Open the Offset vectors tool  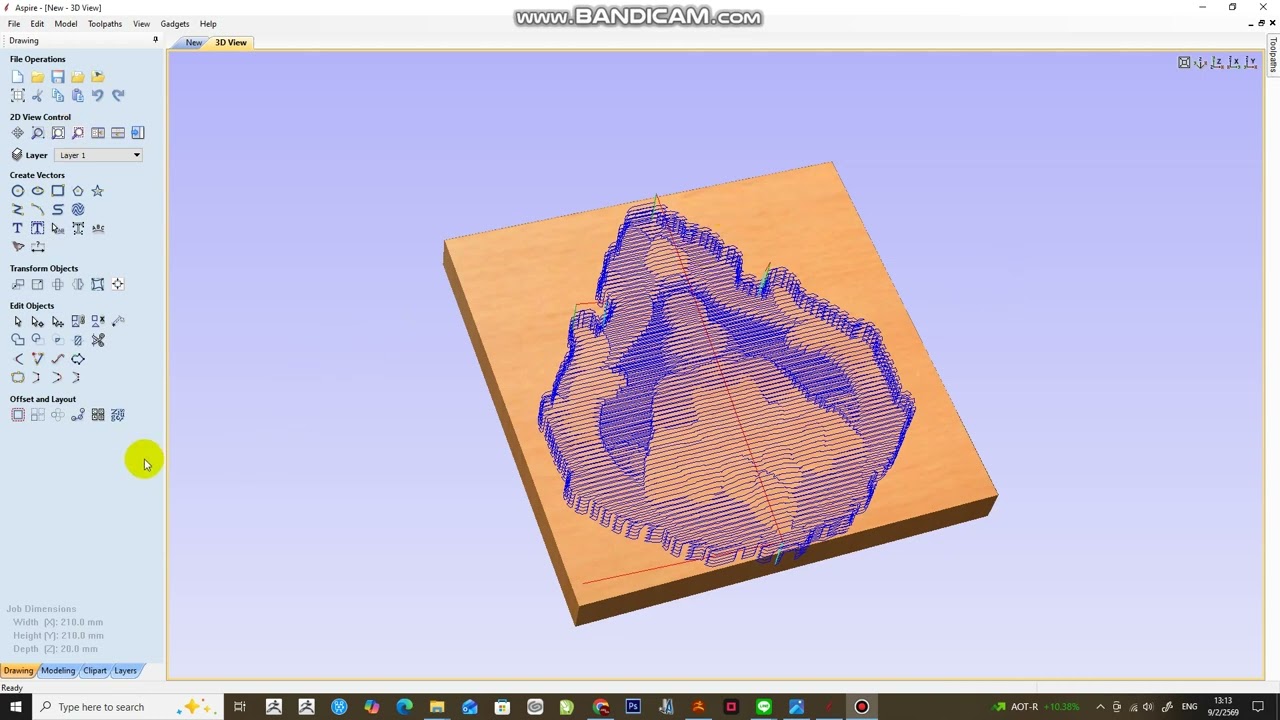(x=17, y=415)
